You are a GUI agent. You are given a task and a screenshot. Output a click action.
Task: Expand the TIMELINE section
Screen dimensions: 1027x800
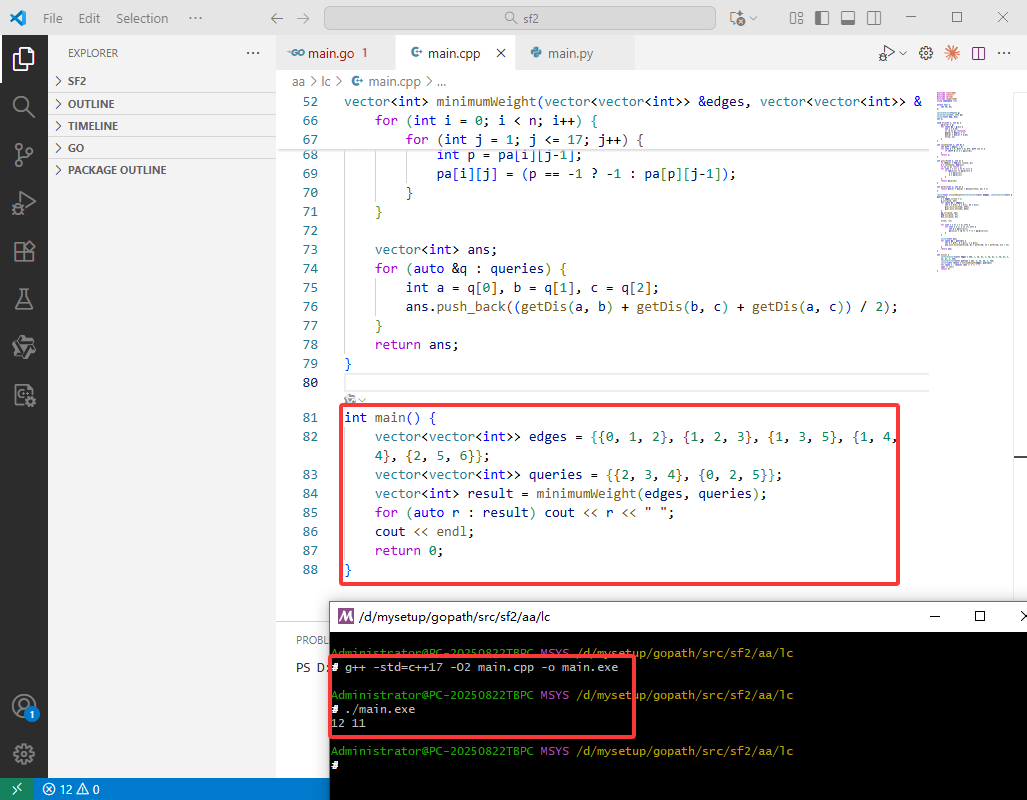pyautogui.click(x=162, y=126)
